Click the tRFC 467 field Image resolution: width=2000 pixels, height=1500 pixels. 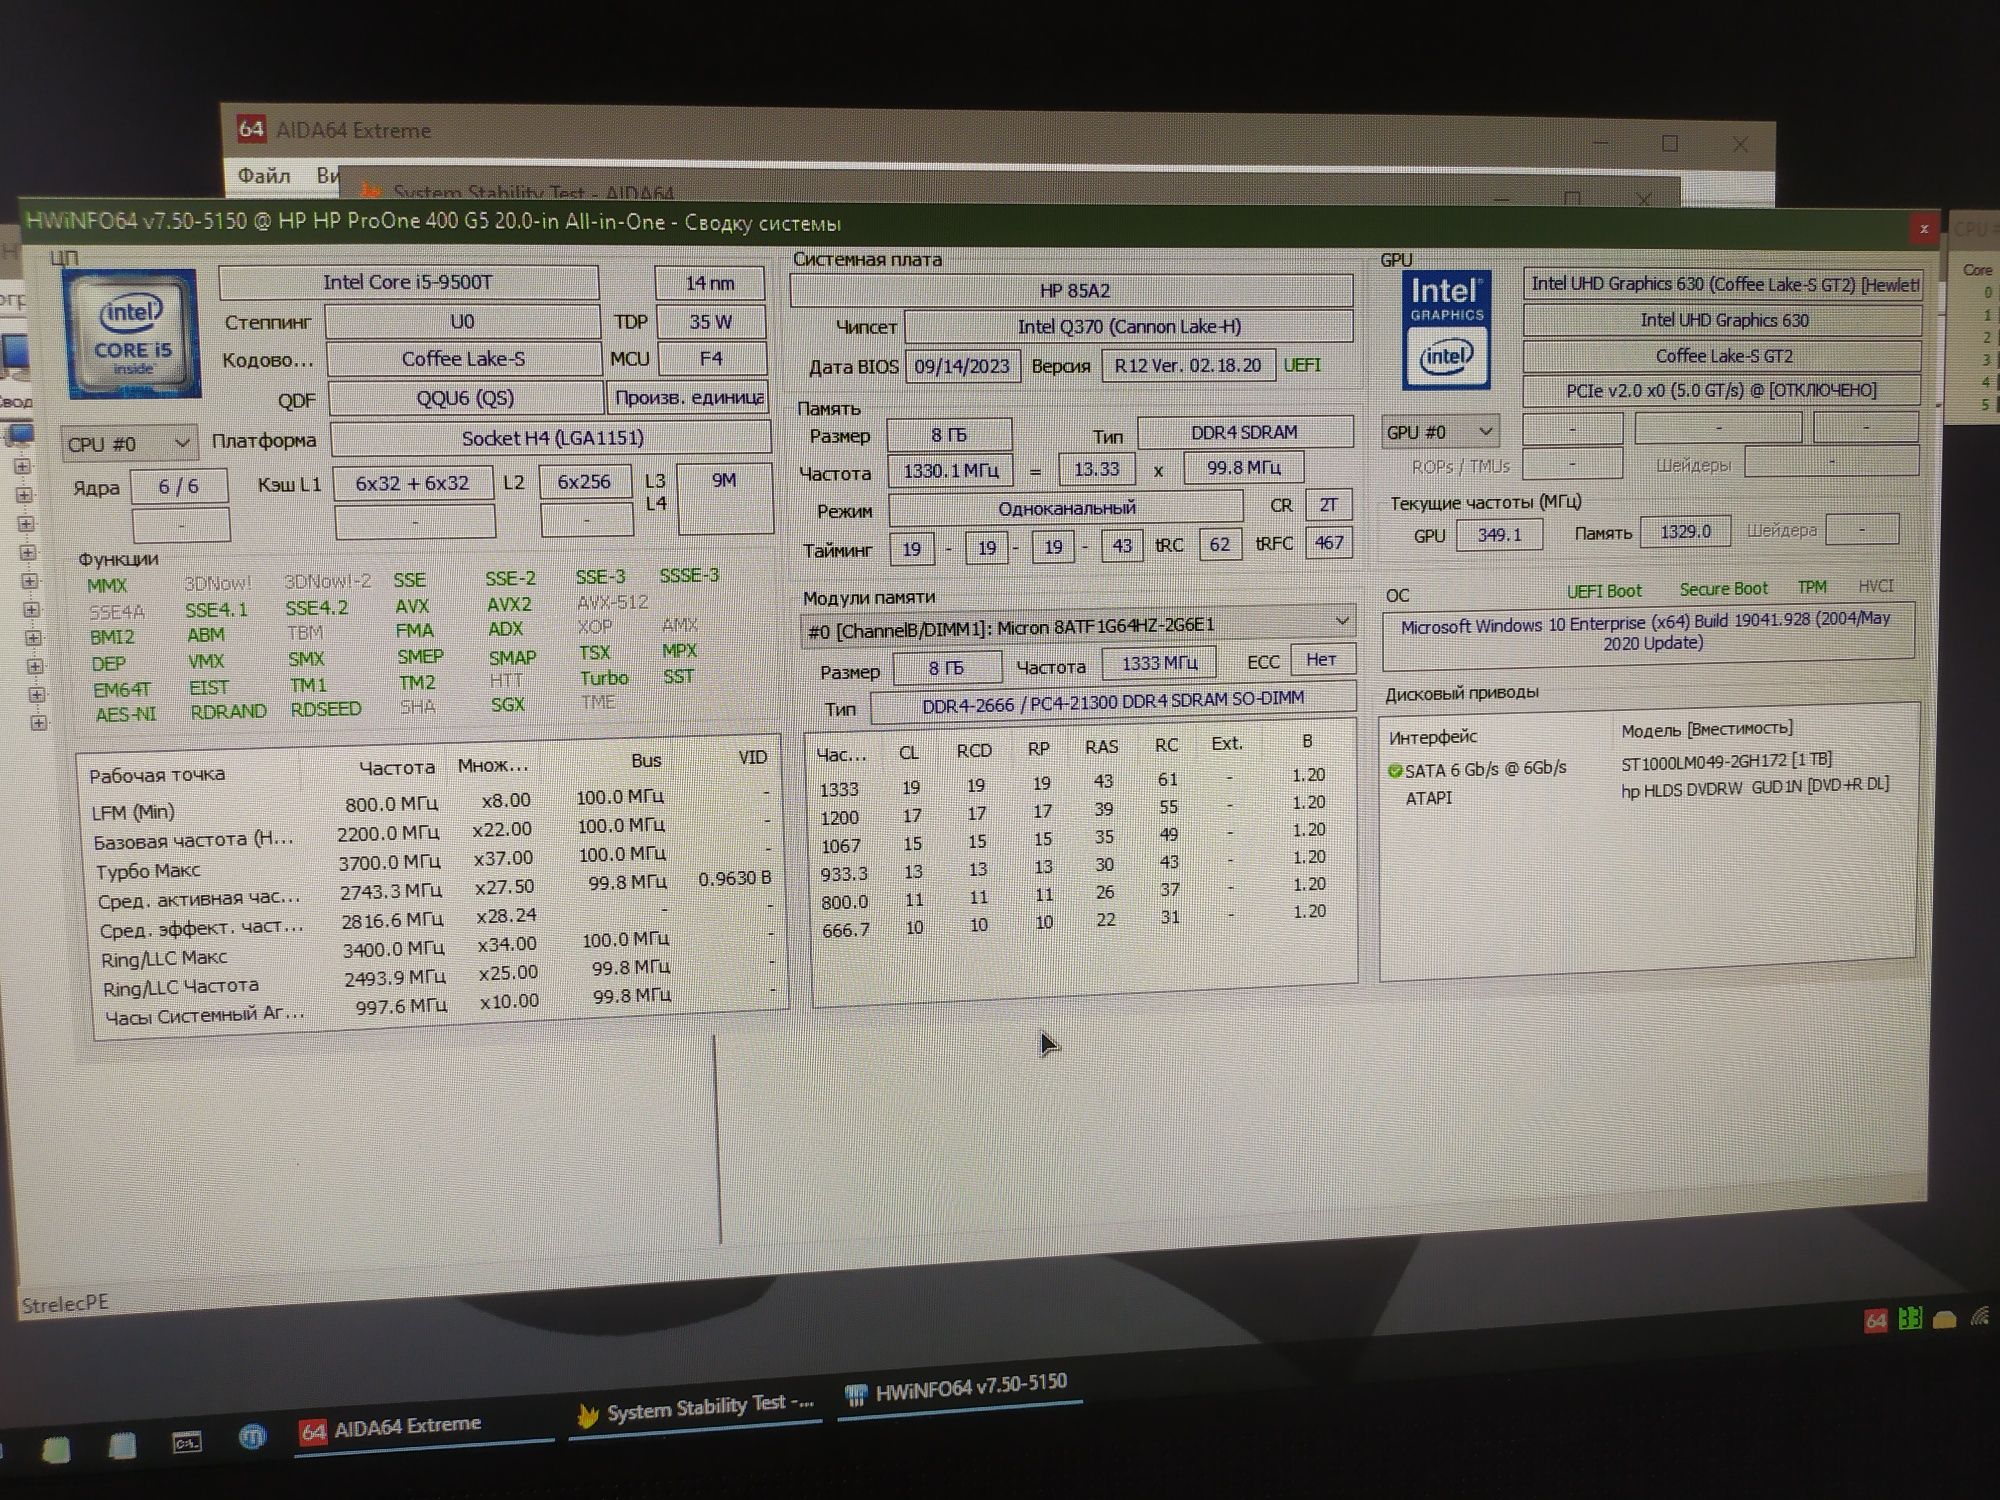1329,543
